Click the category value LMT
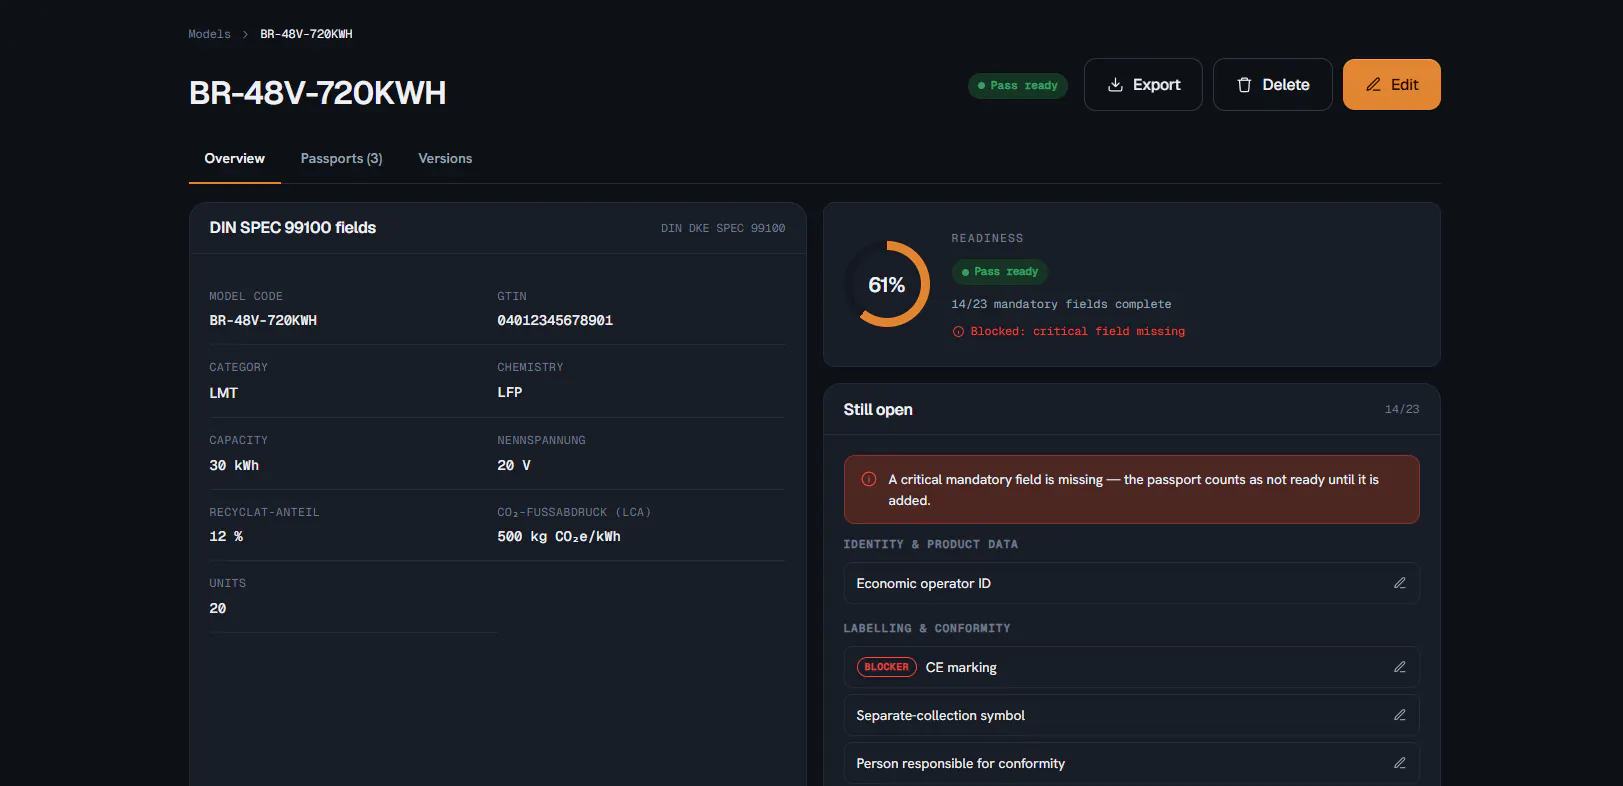The width and height of the screenshot is (1623, 786). click(223, 393)
